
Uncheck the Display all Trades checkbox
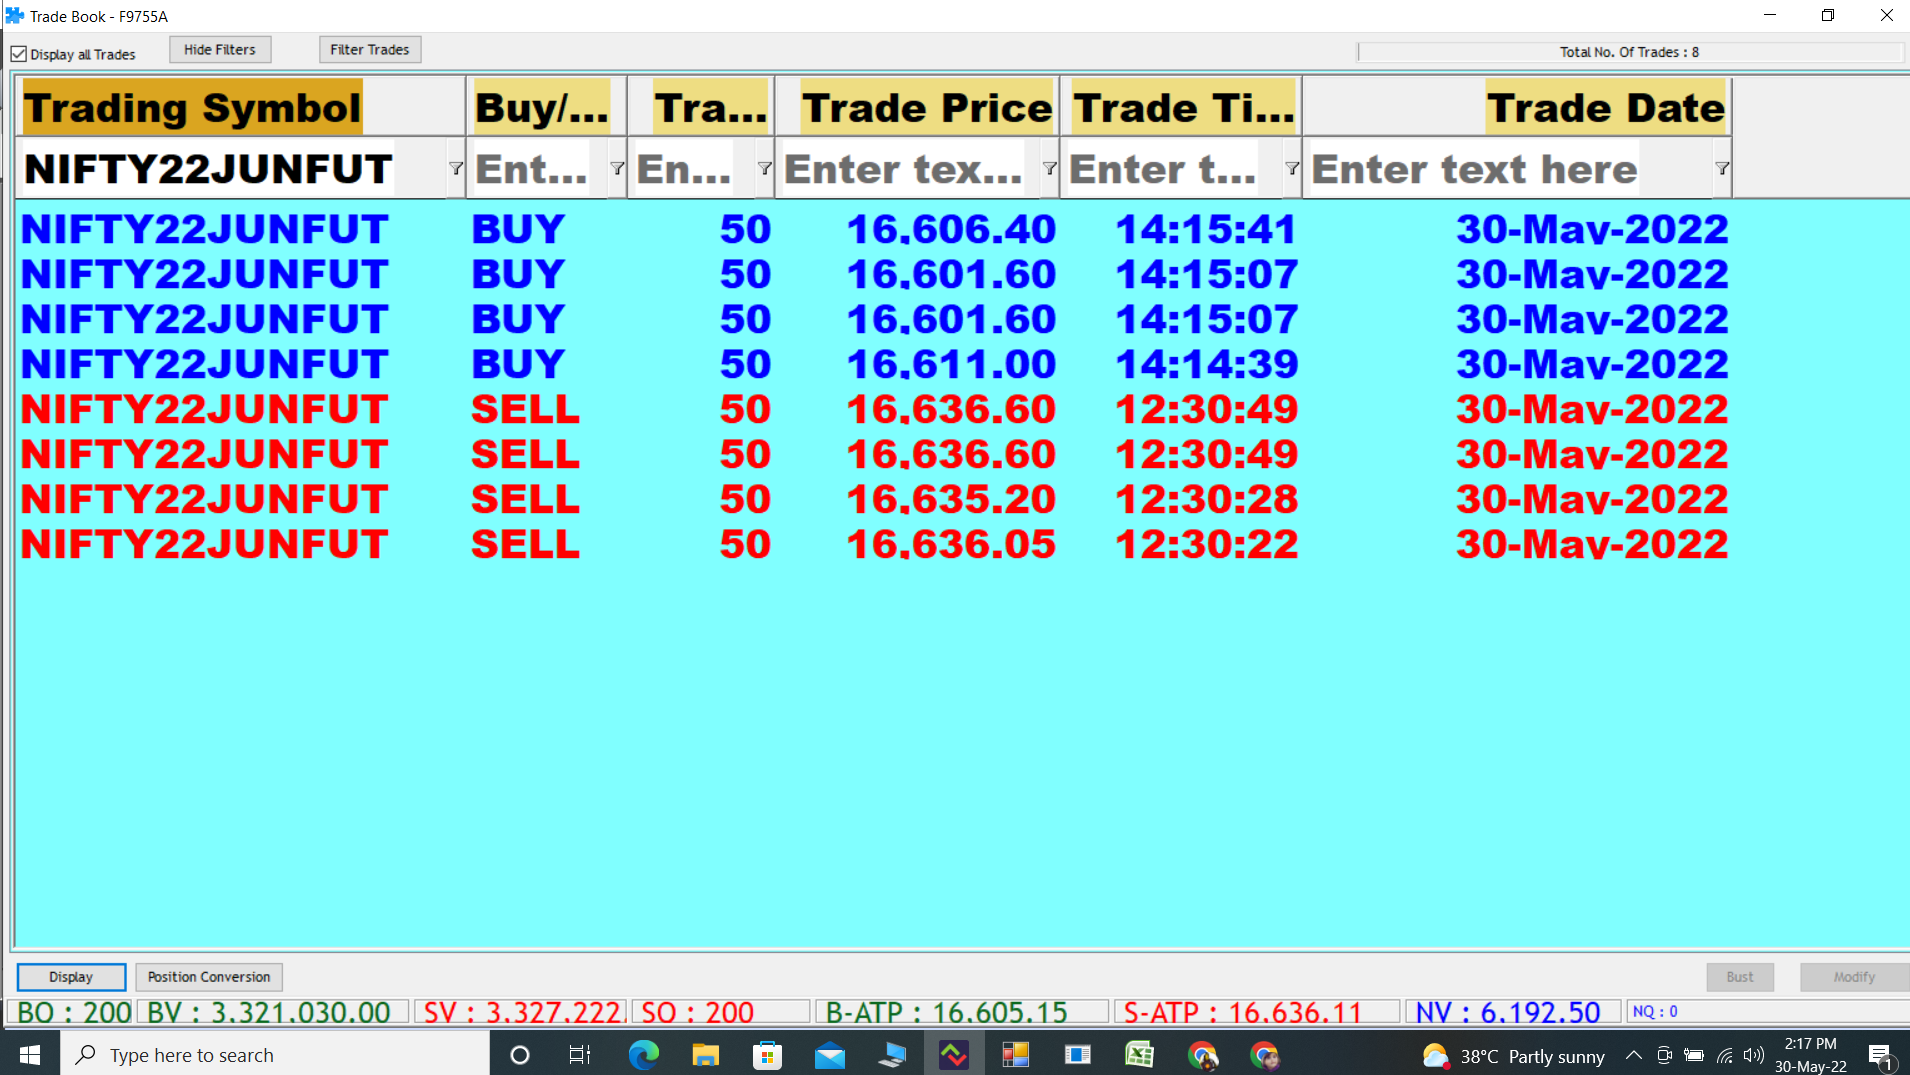point(19,54)
